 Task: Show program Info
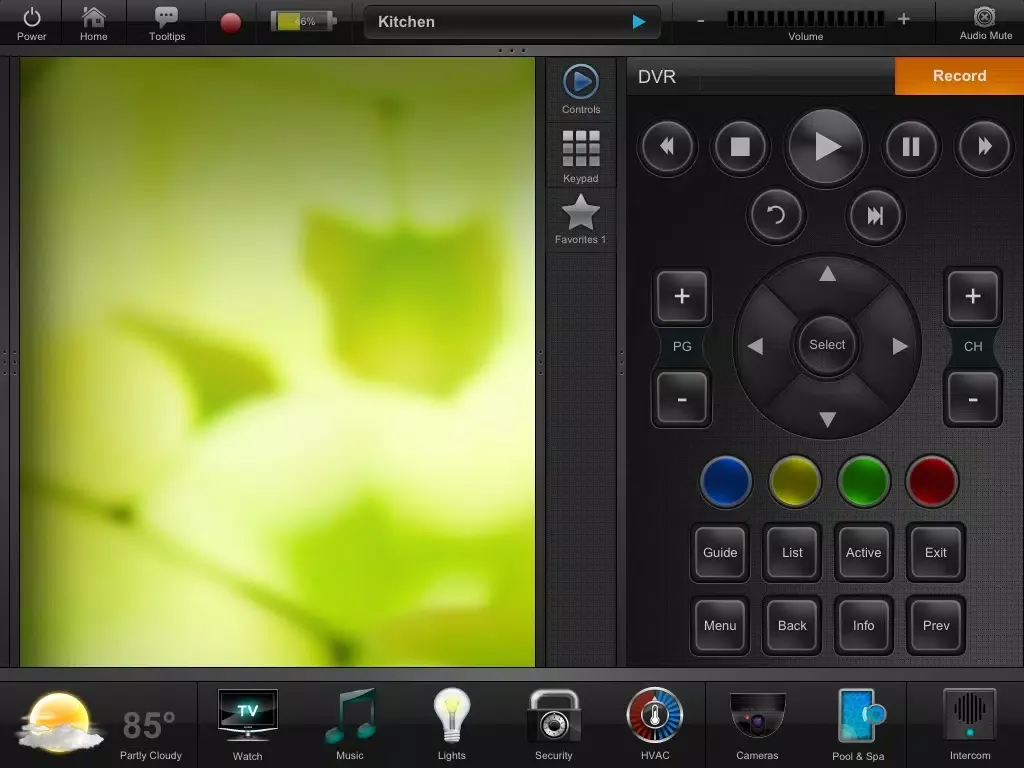tap(863, 626)
